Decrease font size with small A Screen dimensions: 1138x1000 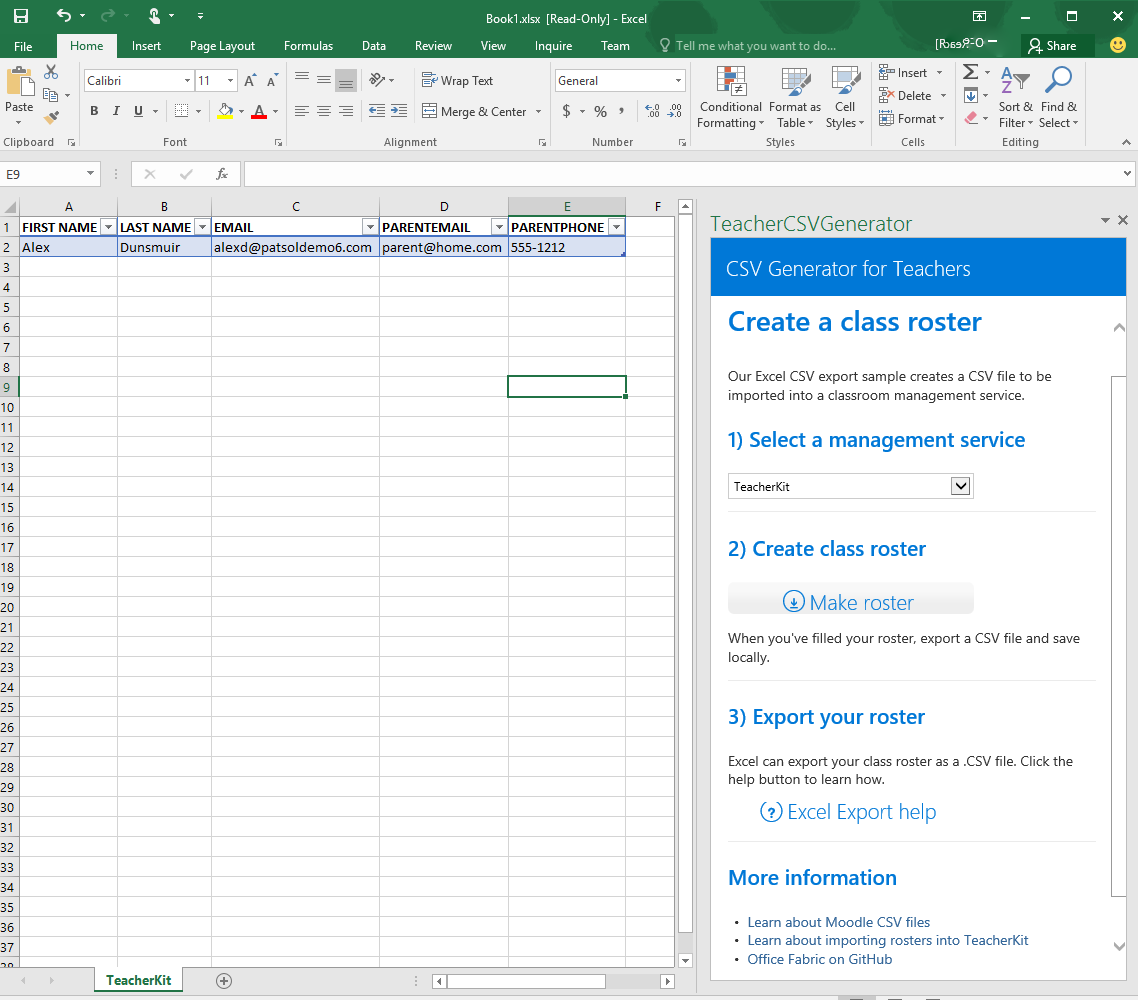272,81
